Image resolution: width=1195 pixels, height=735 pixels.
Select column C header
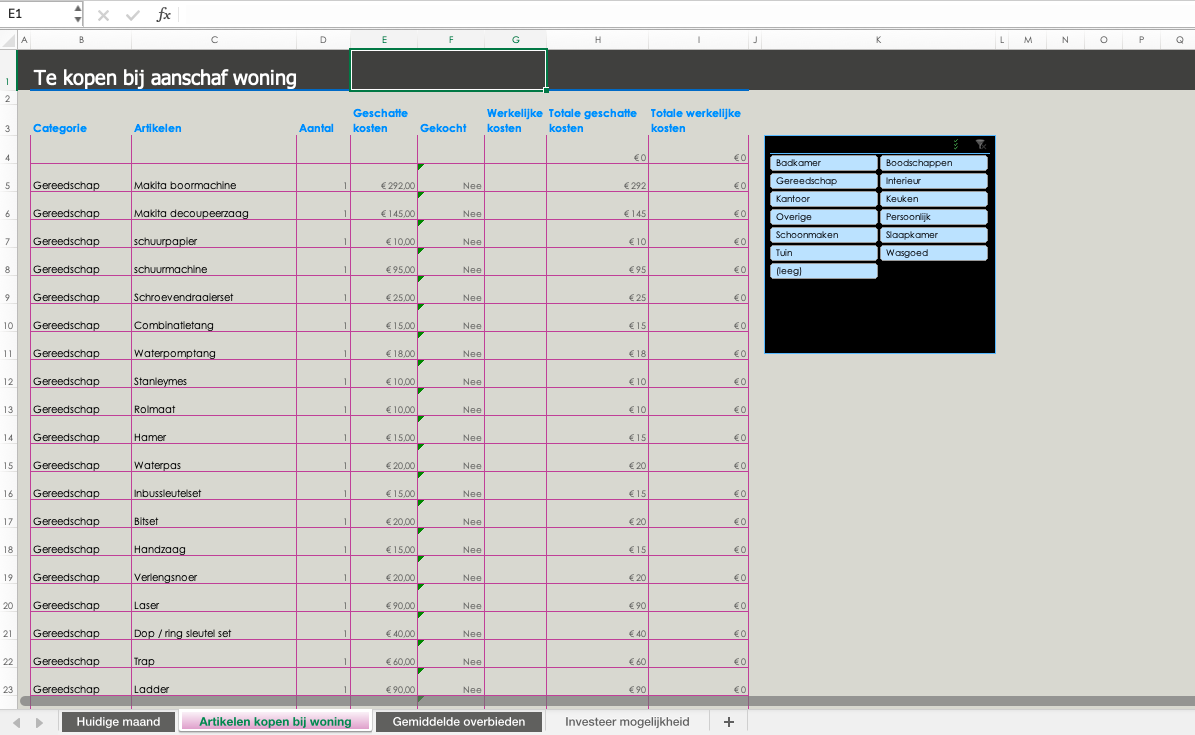tap(214, 40)
